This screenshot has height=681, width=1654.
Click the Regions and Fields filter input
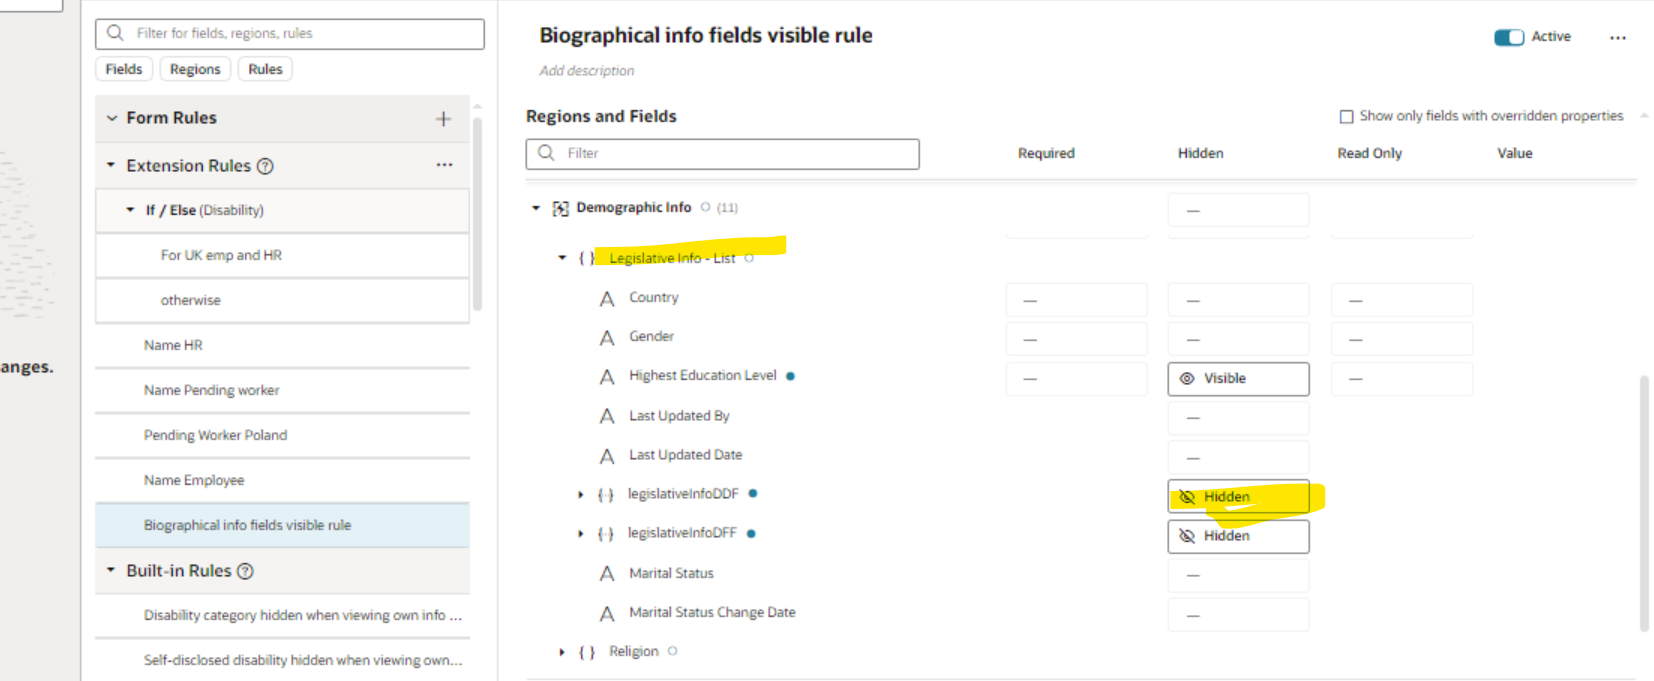722,153
